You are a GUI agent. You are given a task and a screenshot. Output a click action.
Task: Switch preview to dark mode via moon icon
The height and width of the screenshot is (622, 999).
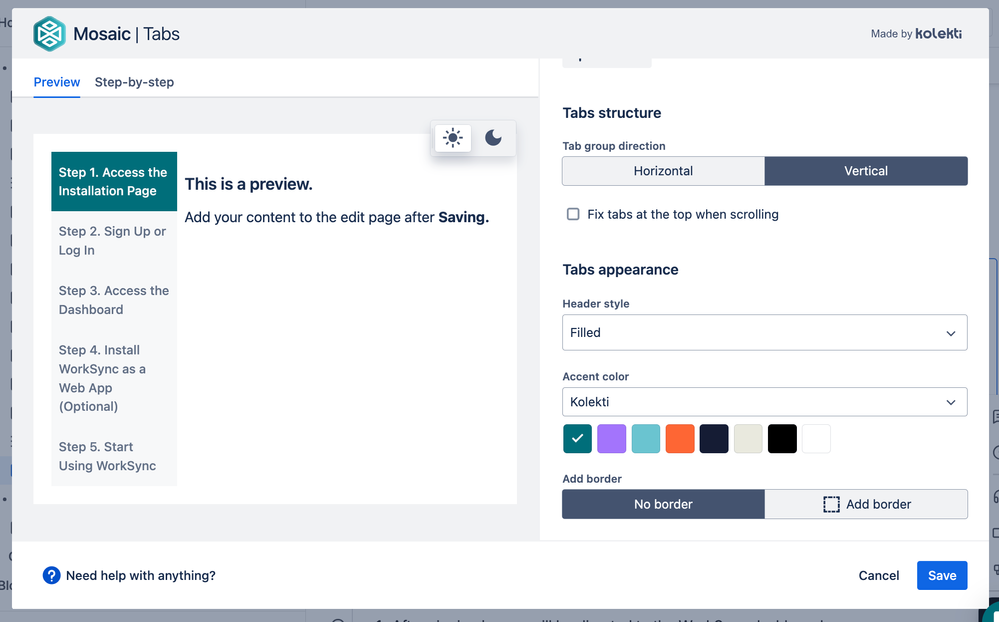[x=492, y=137]
